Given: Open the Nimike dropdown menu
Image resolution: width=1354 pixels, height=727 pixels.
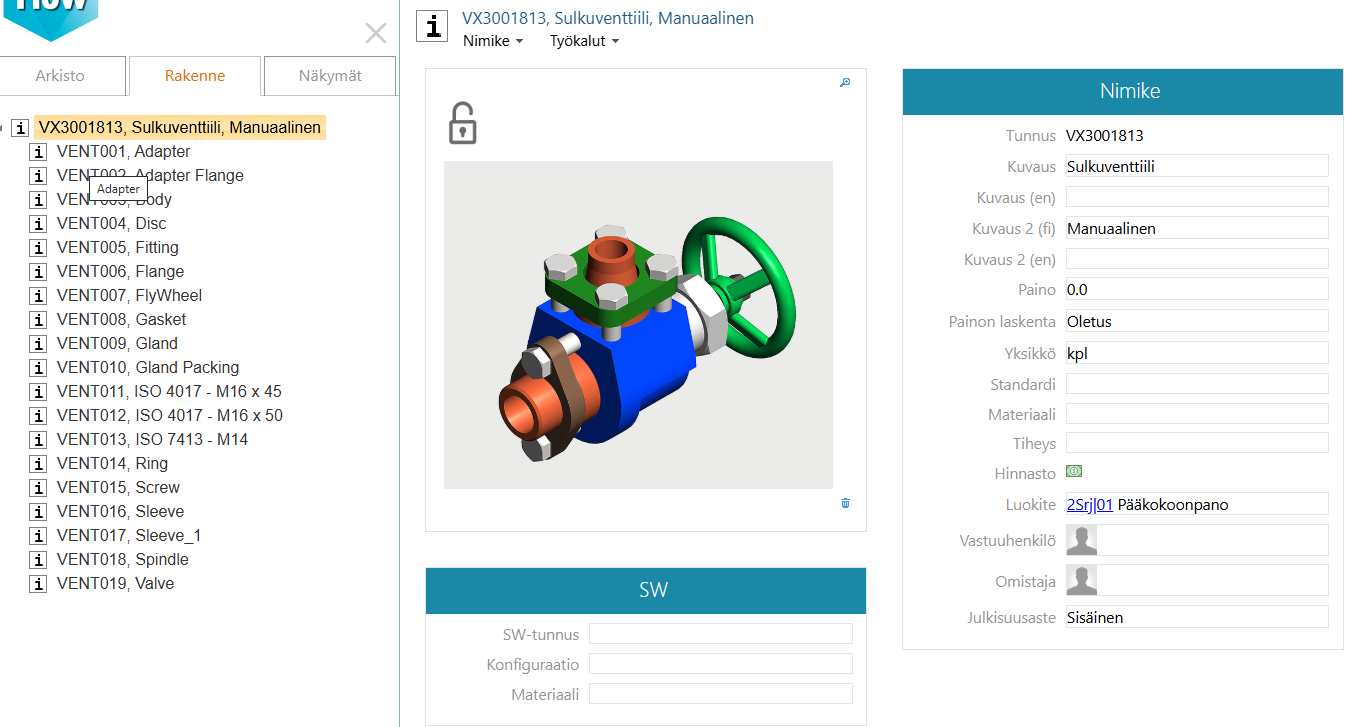Looking at the screenshot, I should (x=493, y=41).
